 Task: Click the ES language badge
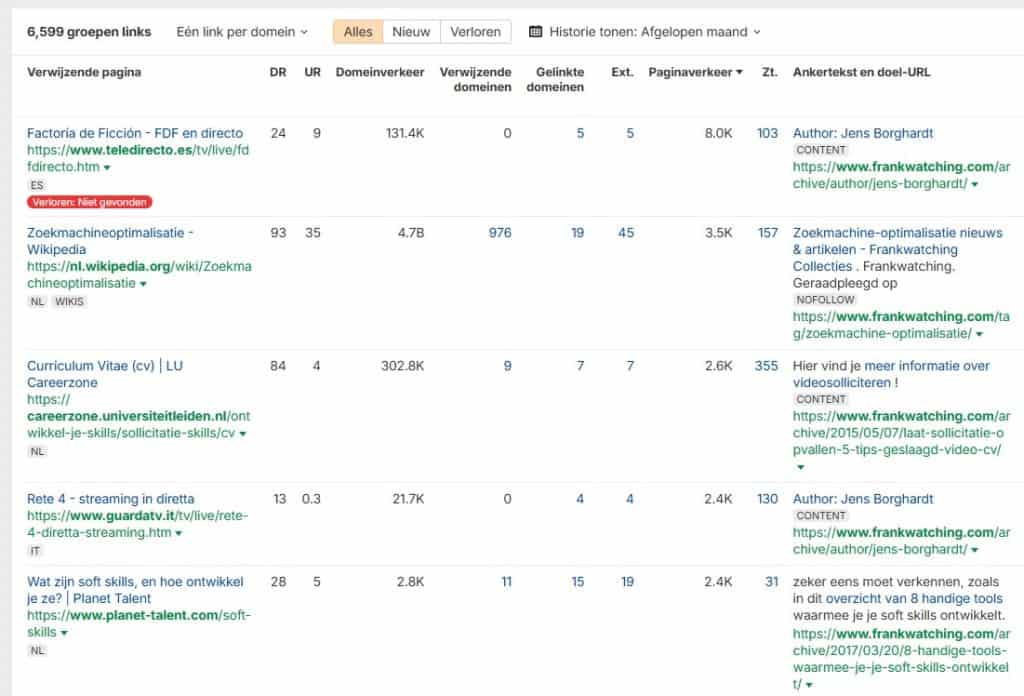coord(37,184)
